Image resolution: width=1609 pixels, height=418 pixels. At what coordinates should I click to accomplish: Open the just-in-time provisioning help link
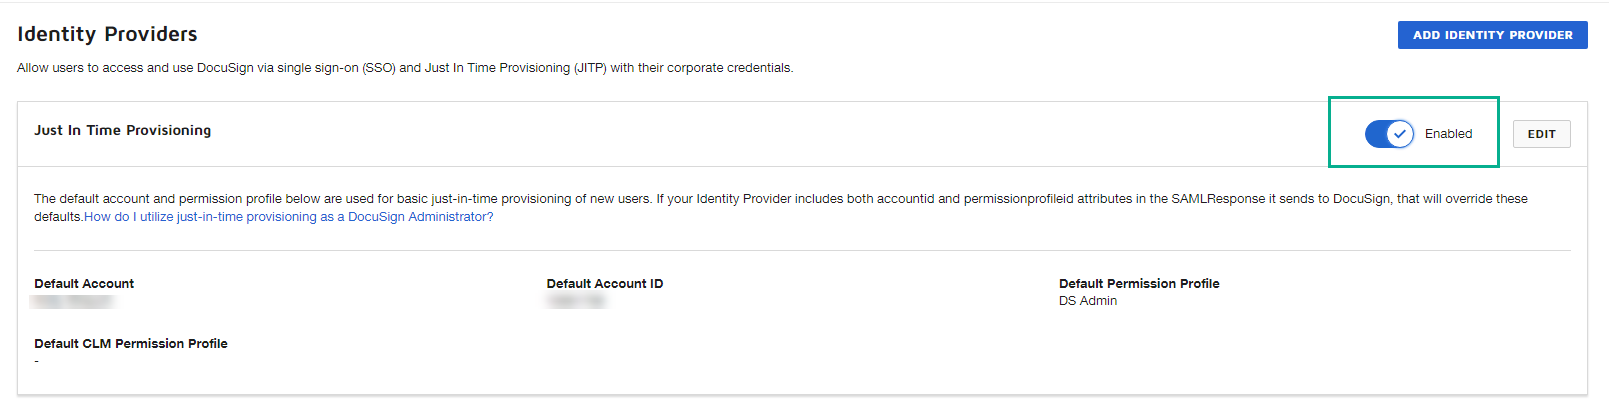[x=288, y=217]
